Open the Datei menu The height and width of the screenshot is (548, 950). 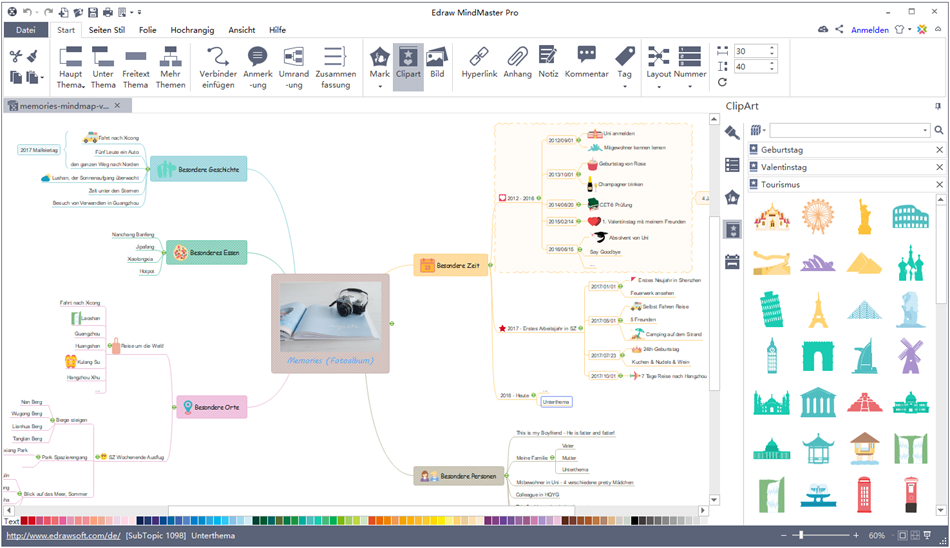pyautogui.click(x=25, y=30)
